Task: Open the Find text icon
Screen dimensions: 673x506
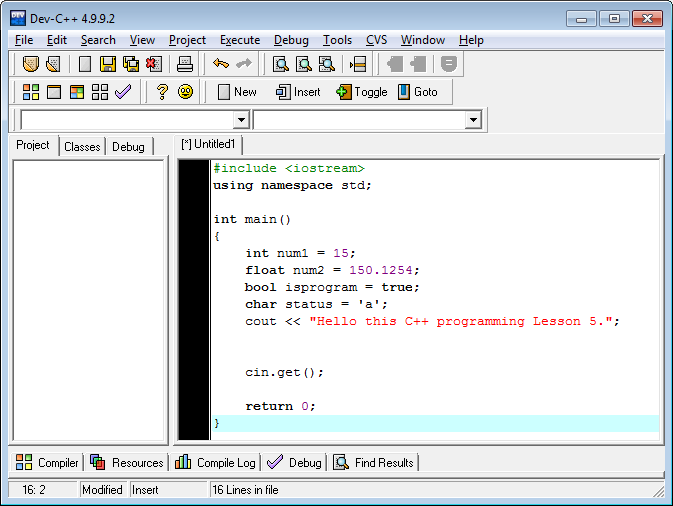Action: [x=281, y=64]
